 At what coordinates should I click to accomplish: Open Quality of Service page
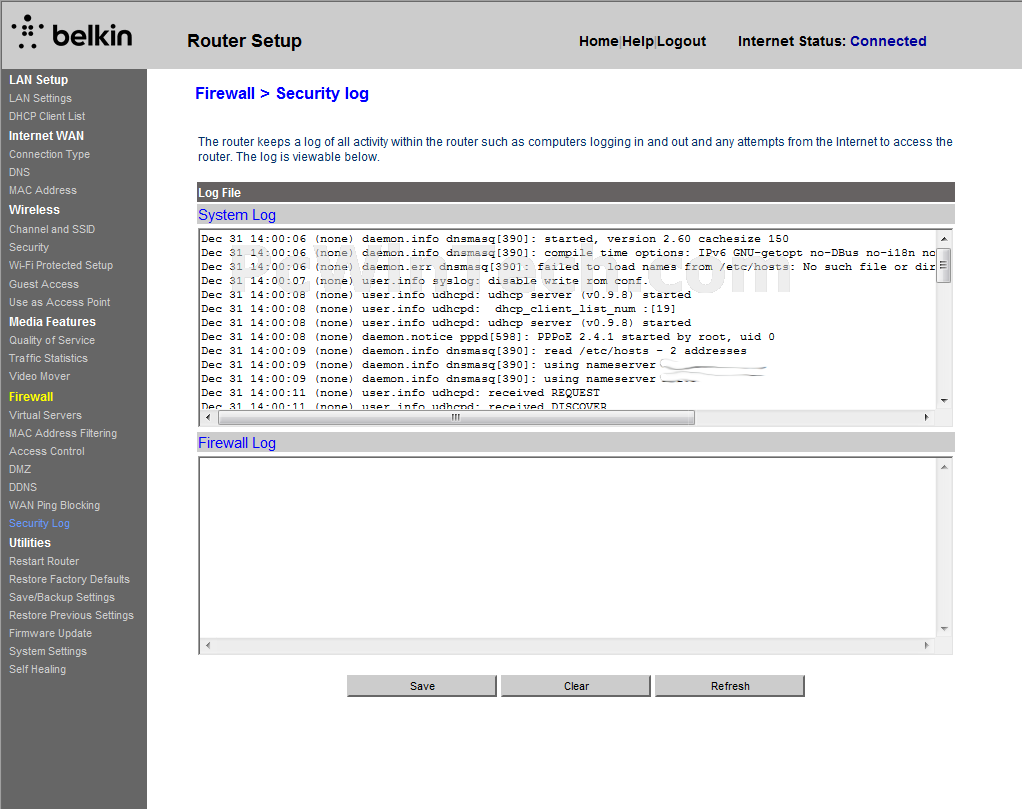[52, 340]
